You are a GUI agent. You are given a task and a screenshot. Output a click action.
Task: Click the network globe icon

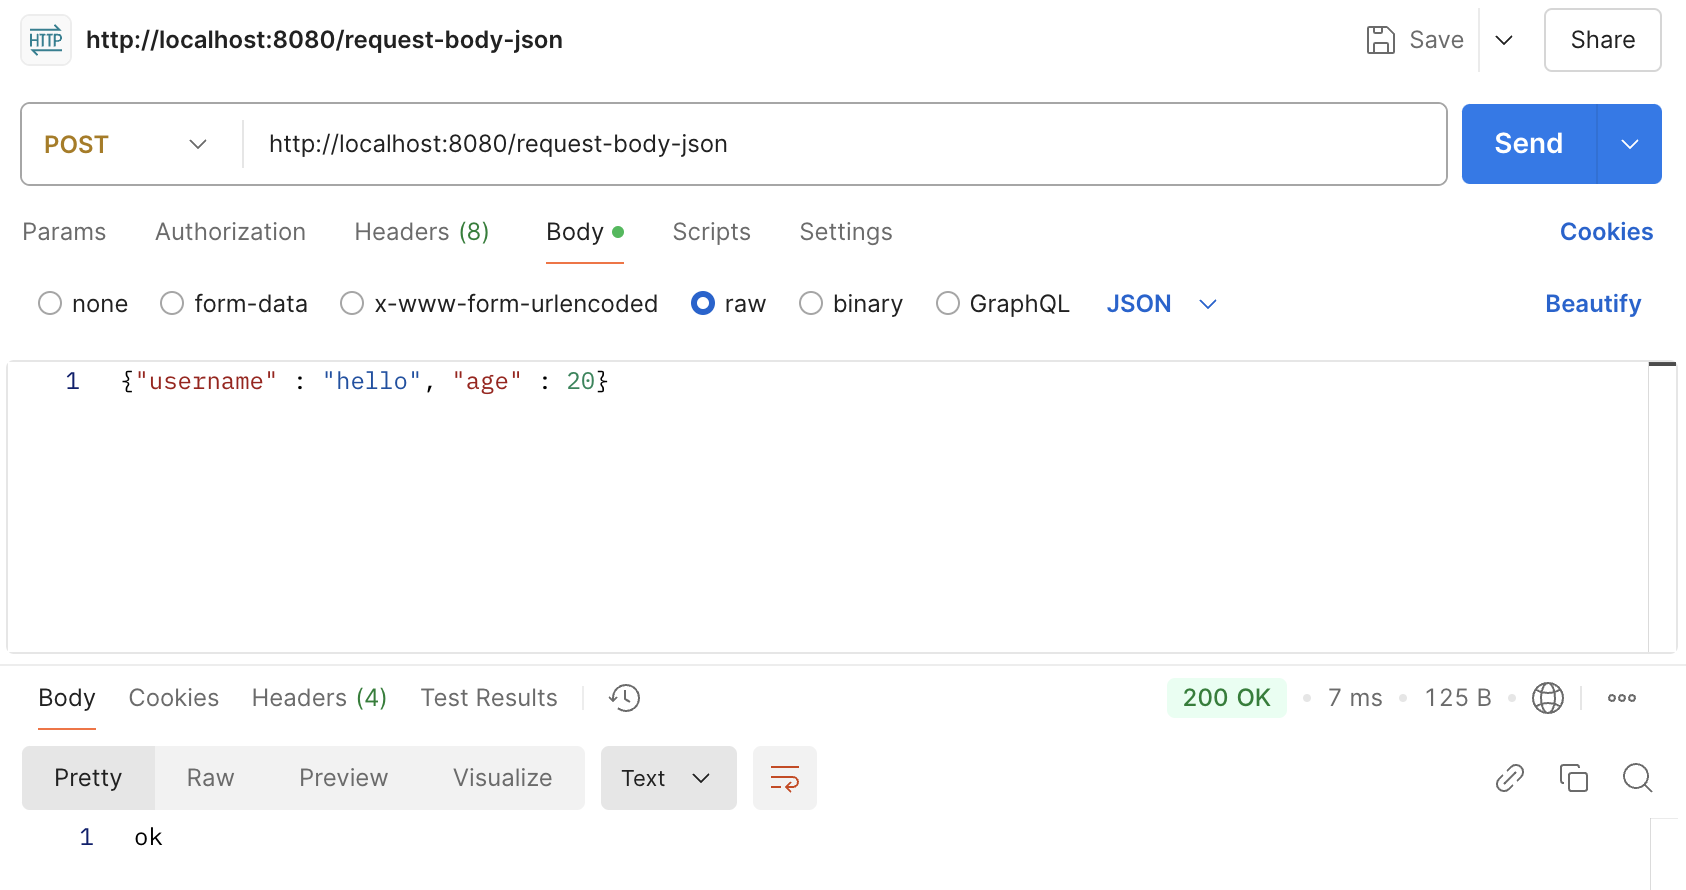point(1547,698)
